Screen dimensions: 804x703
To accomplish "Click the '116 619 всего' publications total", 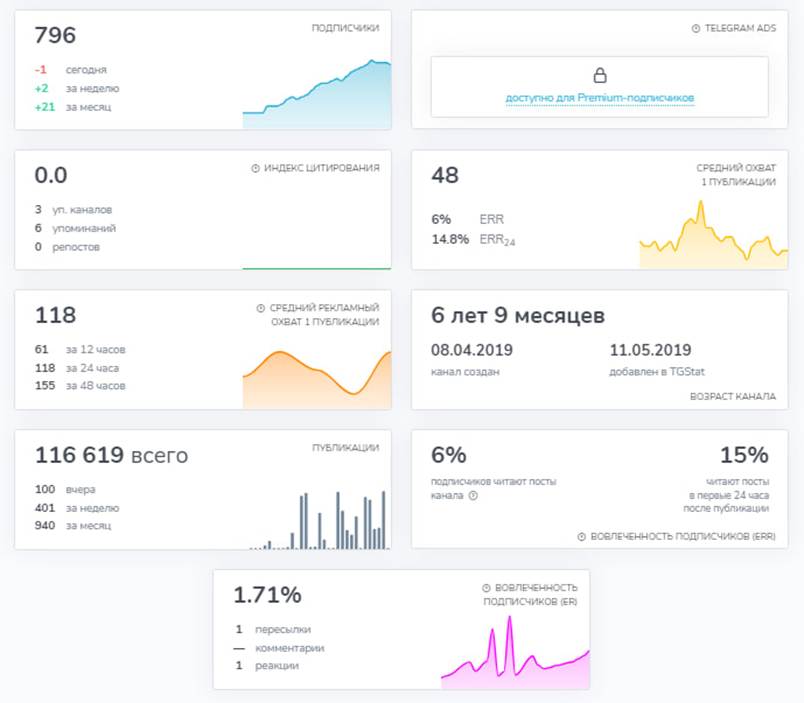I will point(111,456).
